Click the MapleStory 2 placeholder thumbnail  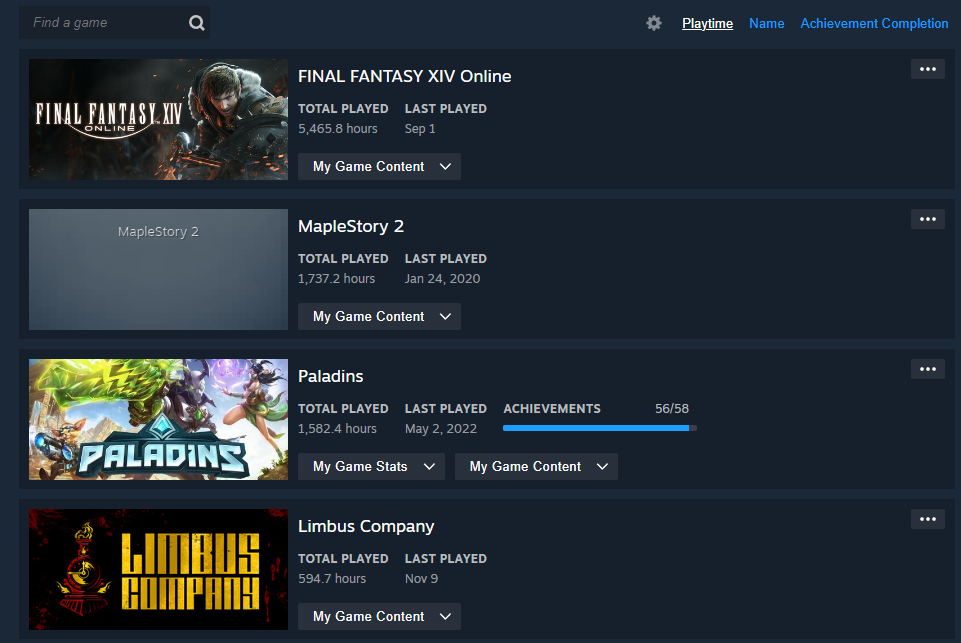pyautogui.click(x=158, y=270)
